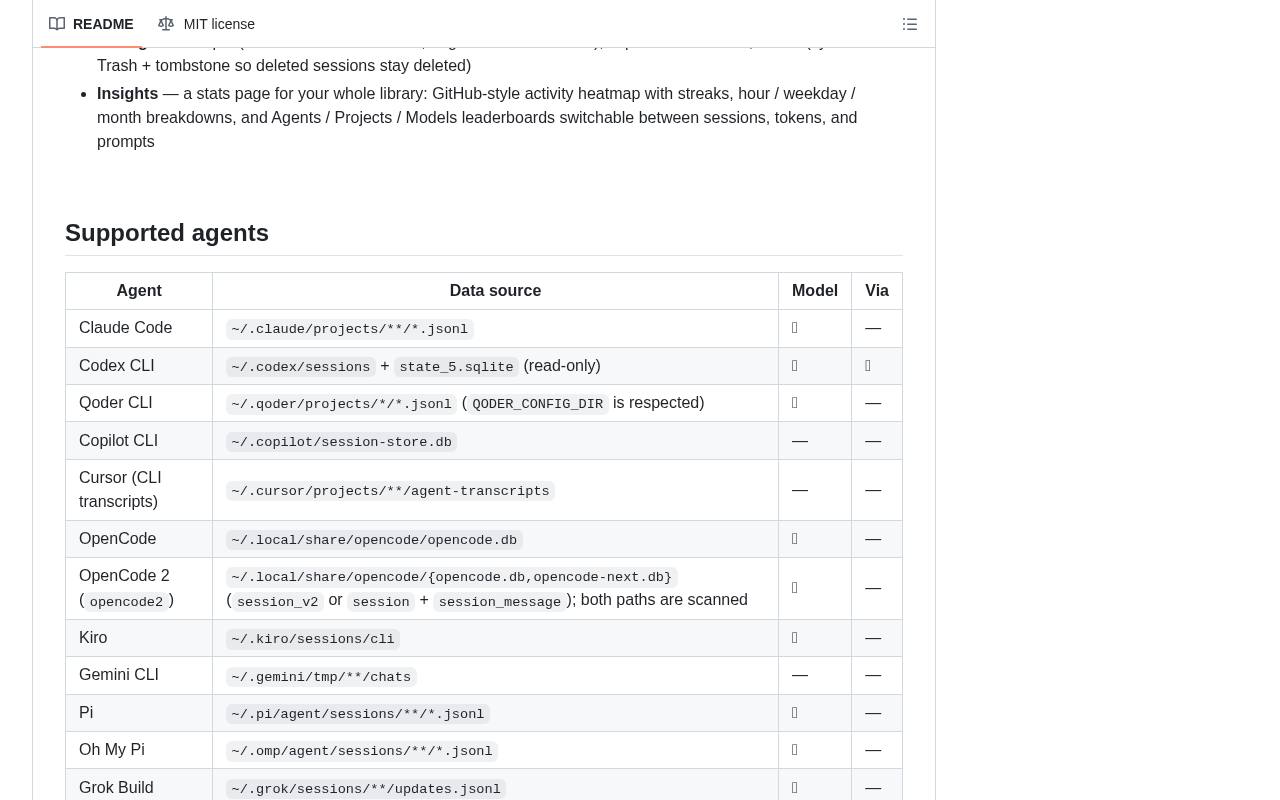
Task: Click the ~/.copilot/session-store.db path
Action: click(x=342, y=442)
